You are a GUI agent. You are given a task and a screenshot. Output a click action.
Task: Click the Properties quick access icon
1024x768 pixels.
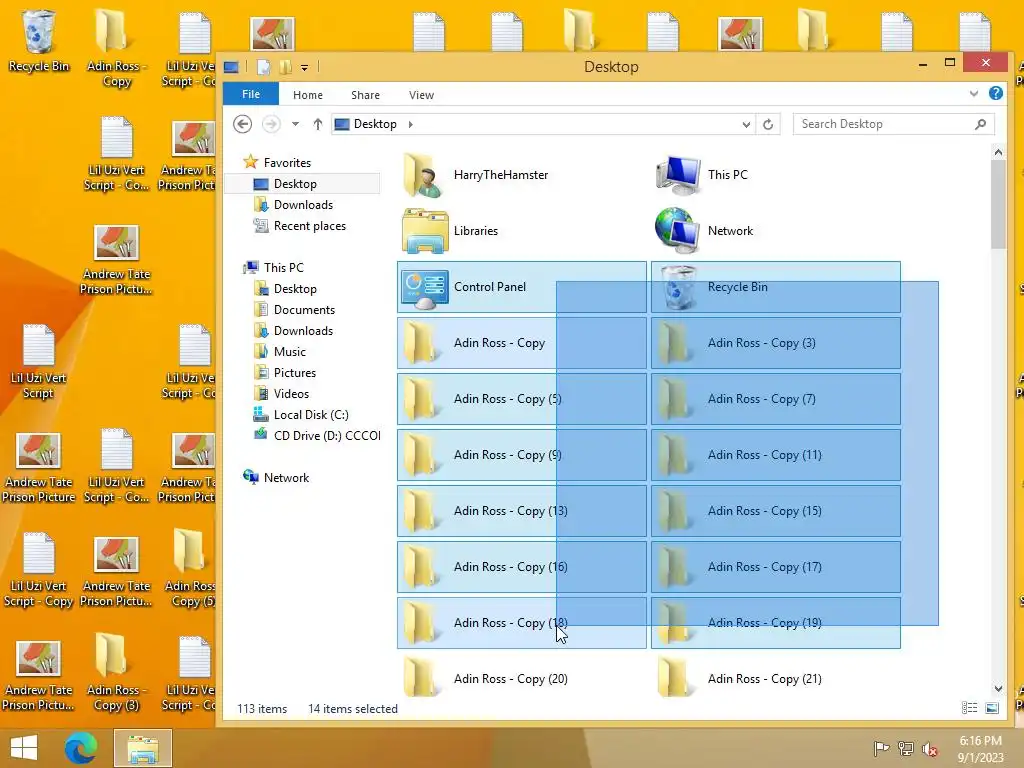[263, 67]
